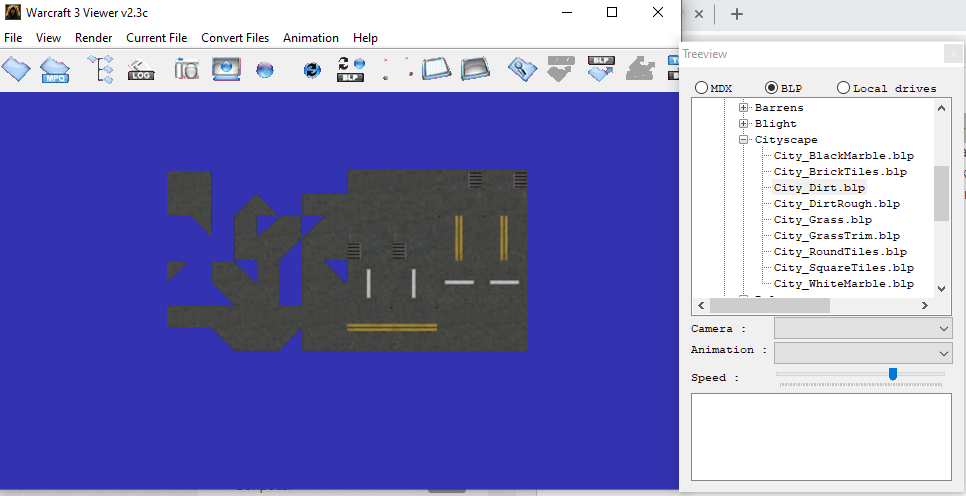Open the View menu

click(48, 38)
